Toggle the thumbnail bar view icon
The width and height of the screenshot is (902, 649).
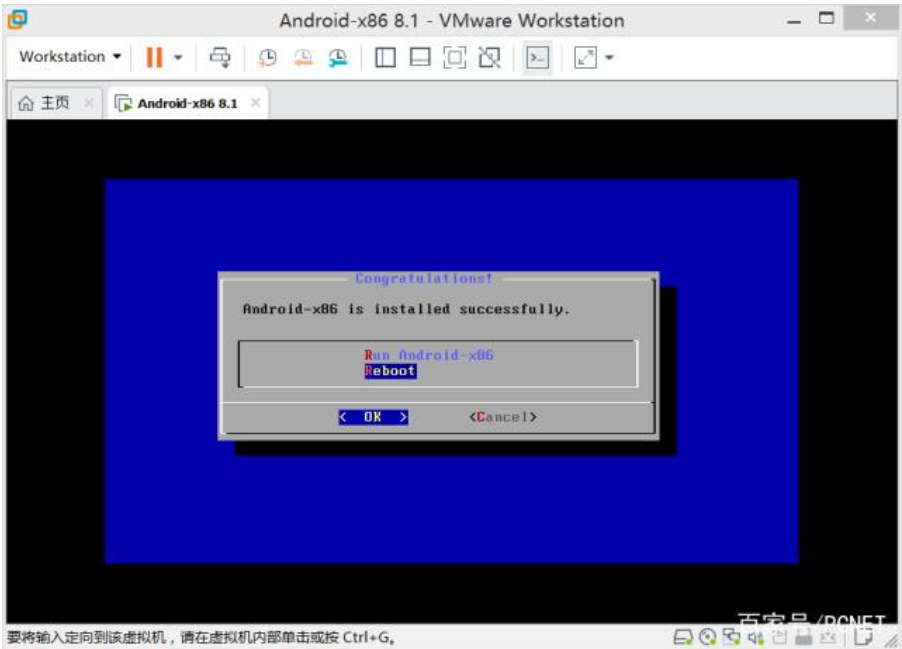(x=419, y=57)
